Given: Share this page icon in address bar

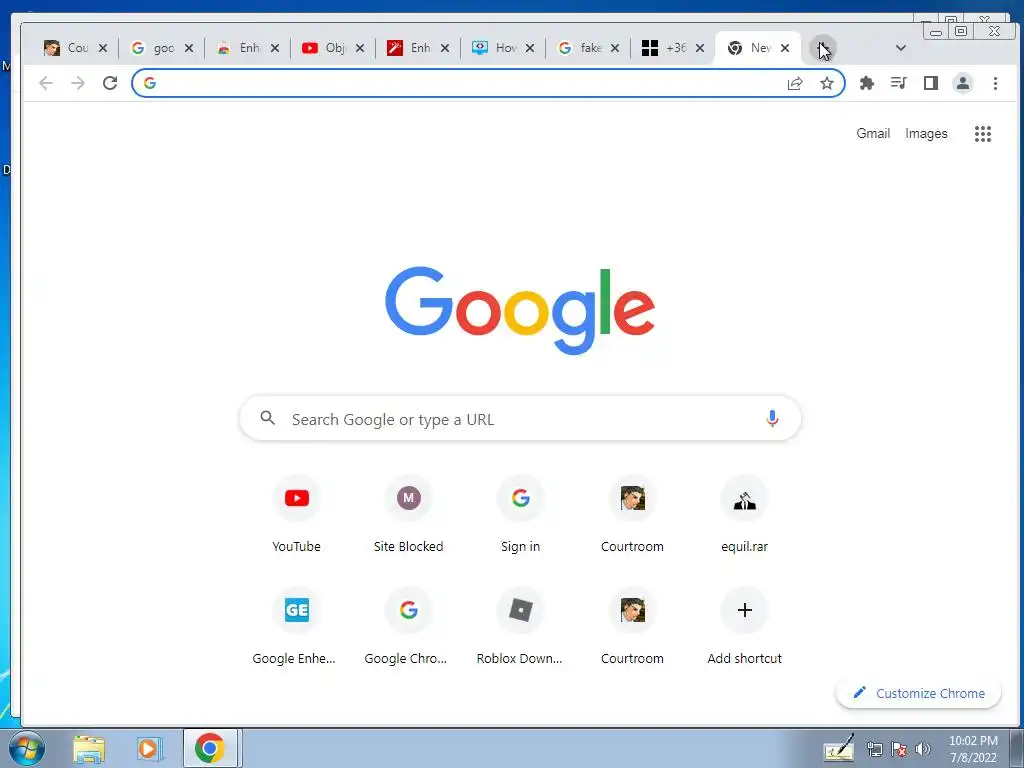Looking at the screenshot, I should [x=795, y=84].
